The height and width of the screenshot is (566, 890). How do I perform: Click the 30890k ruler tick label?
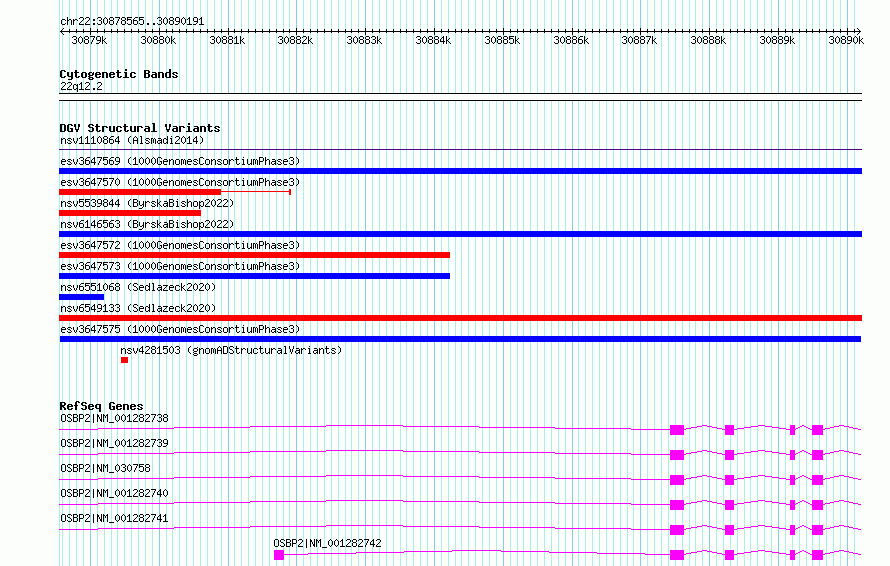click(846, 40)
